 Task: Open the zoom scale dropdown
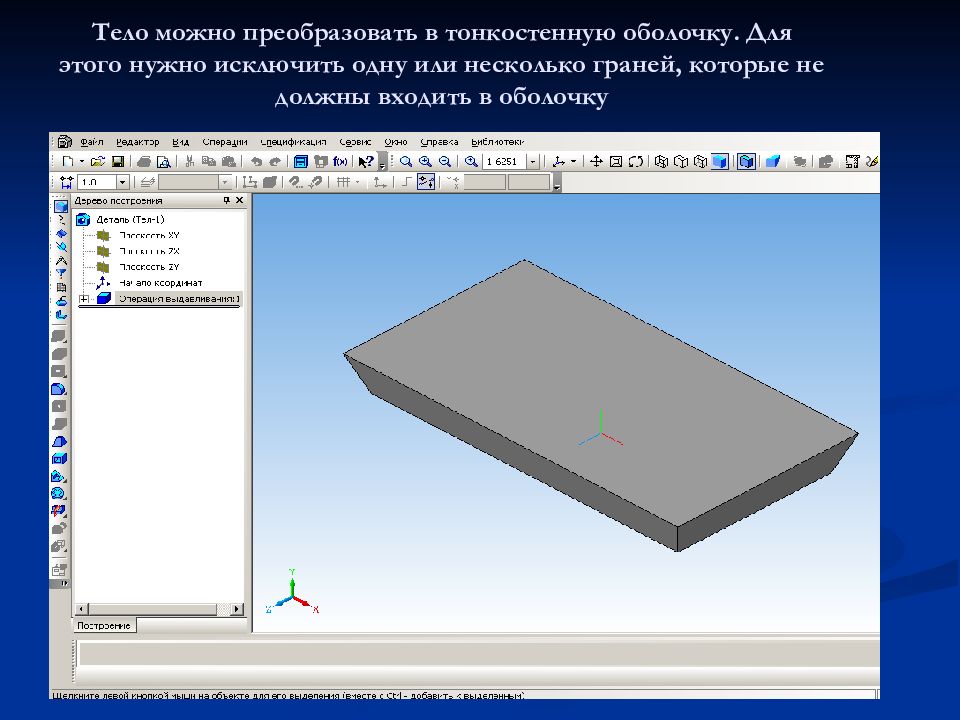point(533,162)
